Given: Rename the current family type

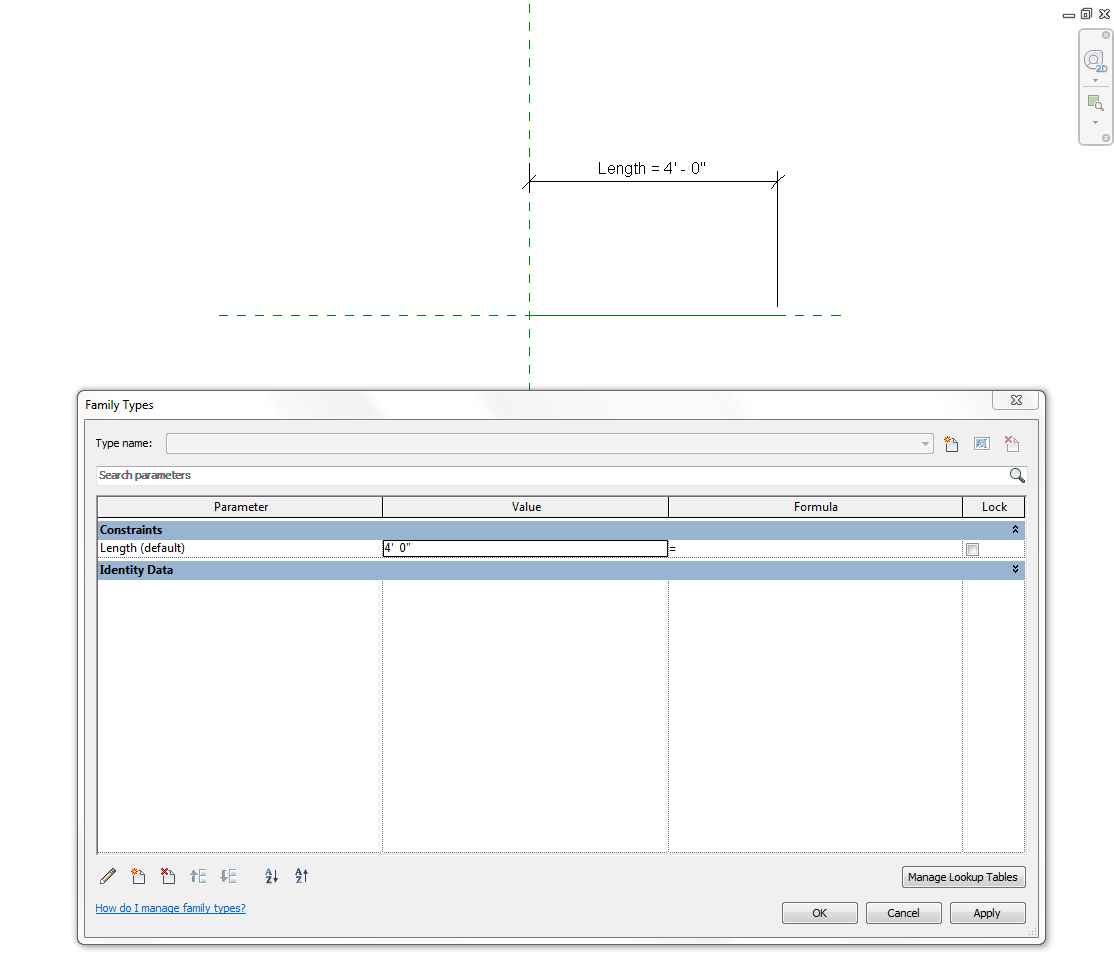Looking at the screenshot, I should tap(981, 443).
